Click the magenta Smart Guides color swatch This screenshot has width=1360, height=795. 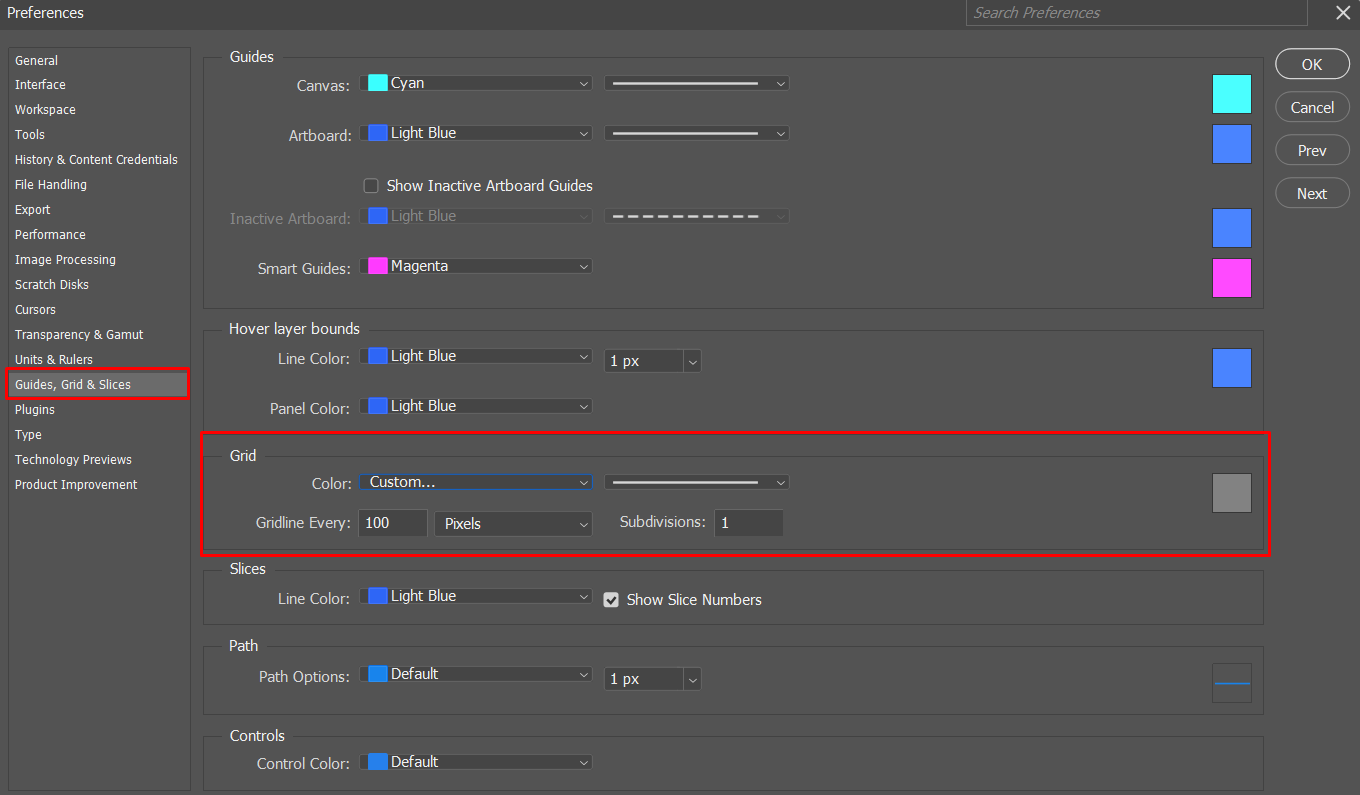[x=1231, y=278]
